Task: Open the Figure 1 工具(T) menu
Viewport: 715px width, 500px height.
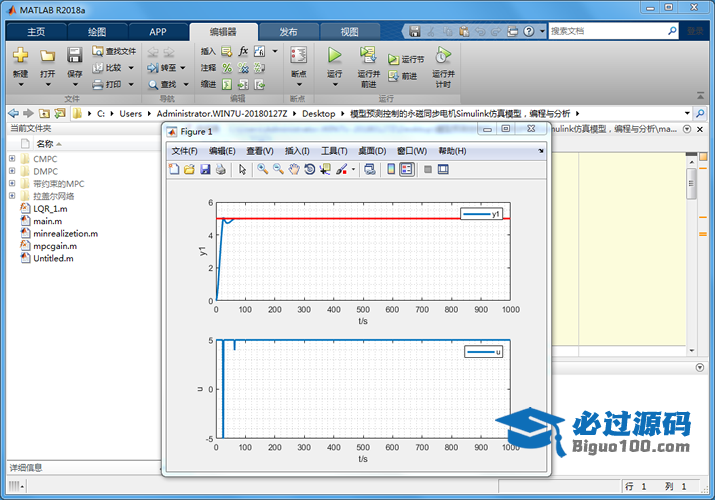Action: tap(334, 151)
